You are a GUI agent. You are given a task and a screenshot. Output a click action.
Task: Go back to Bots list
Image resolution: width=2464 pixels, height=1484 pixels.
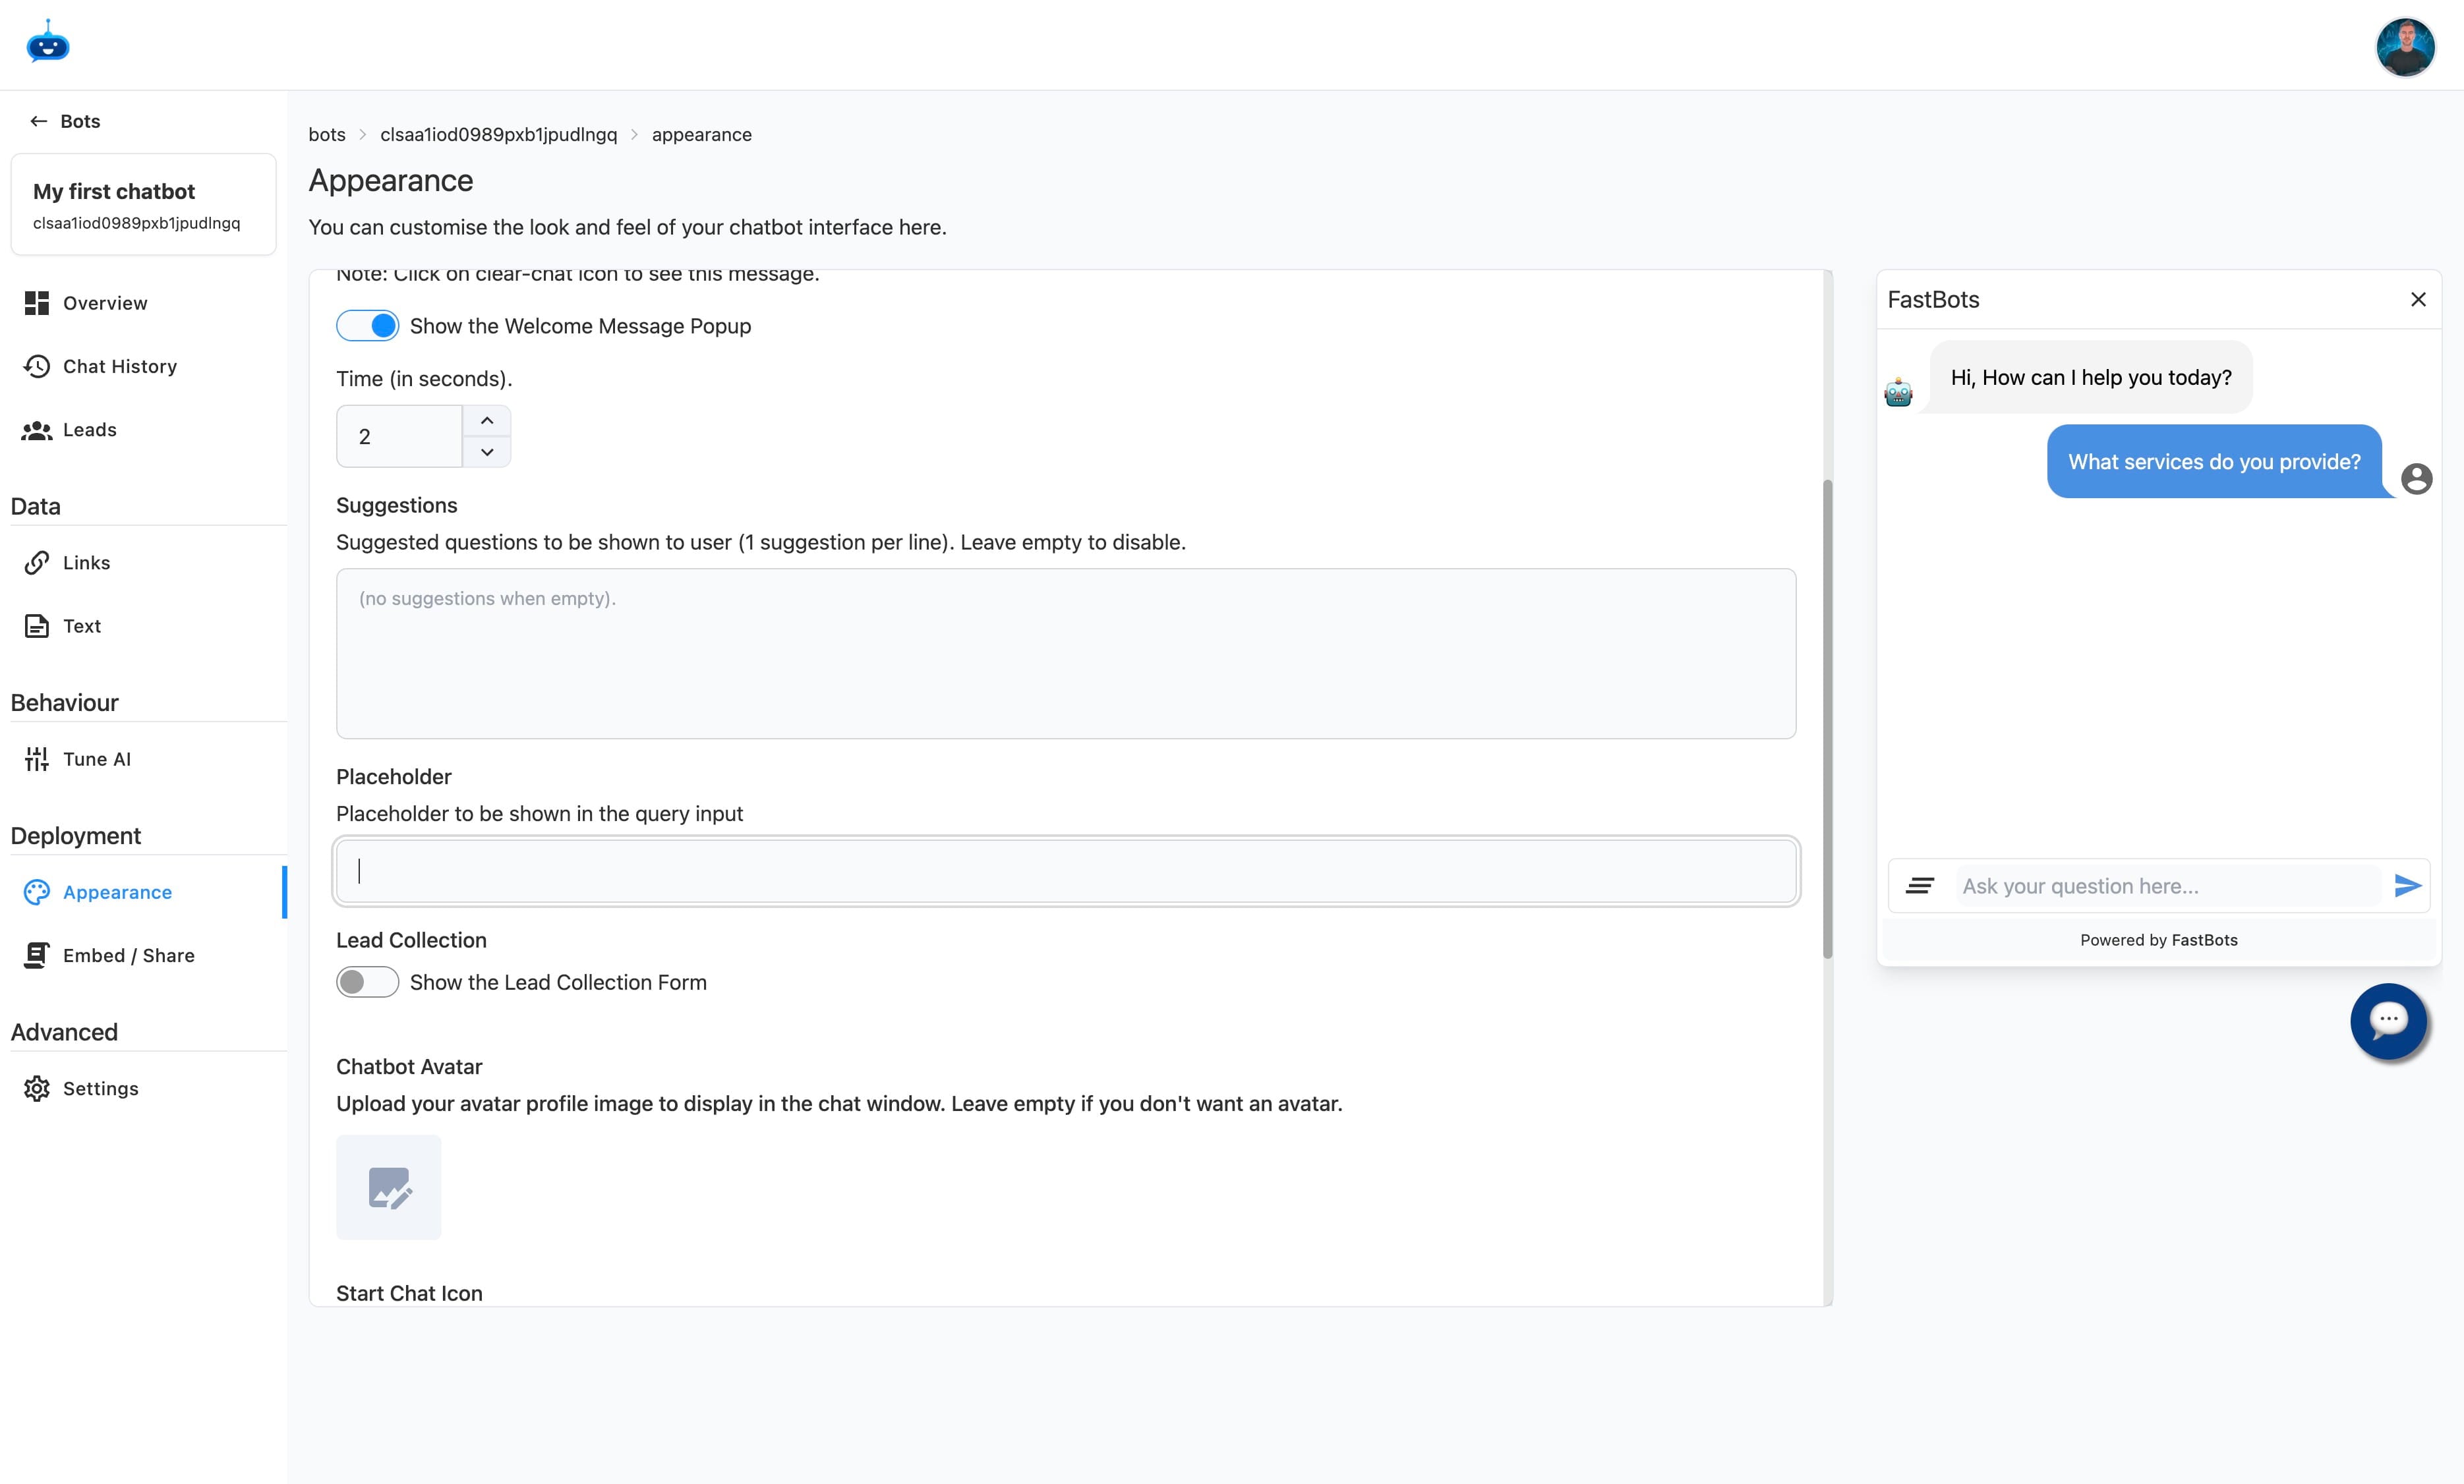(x=66, y=121)
